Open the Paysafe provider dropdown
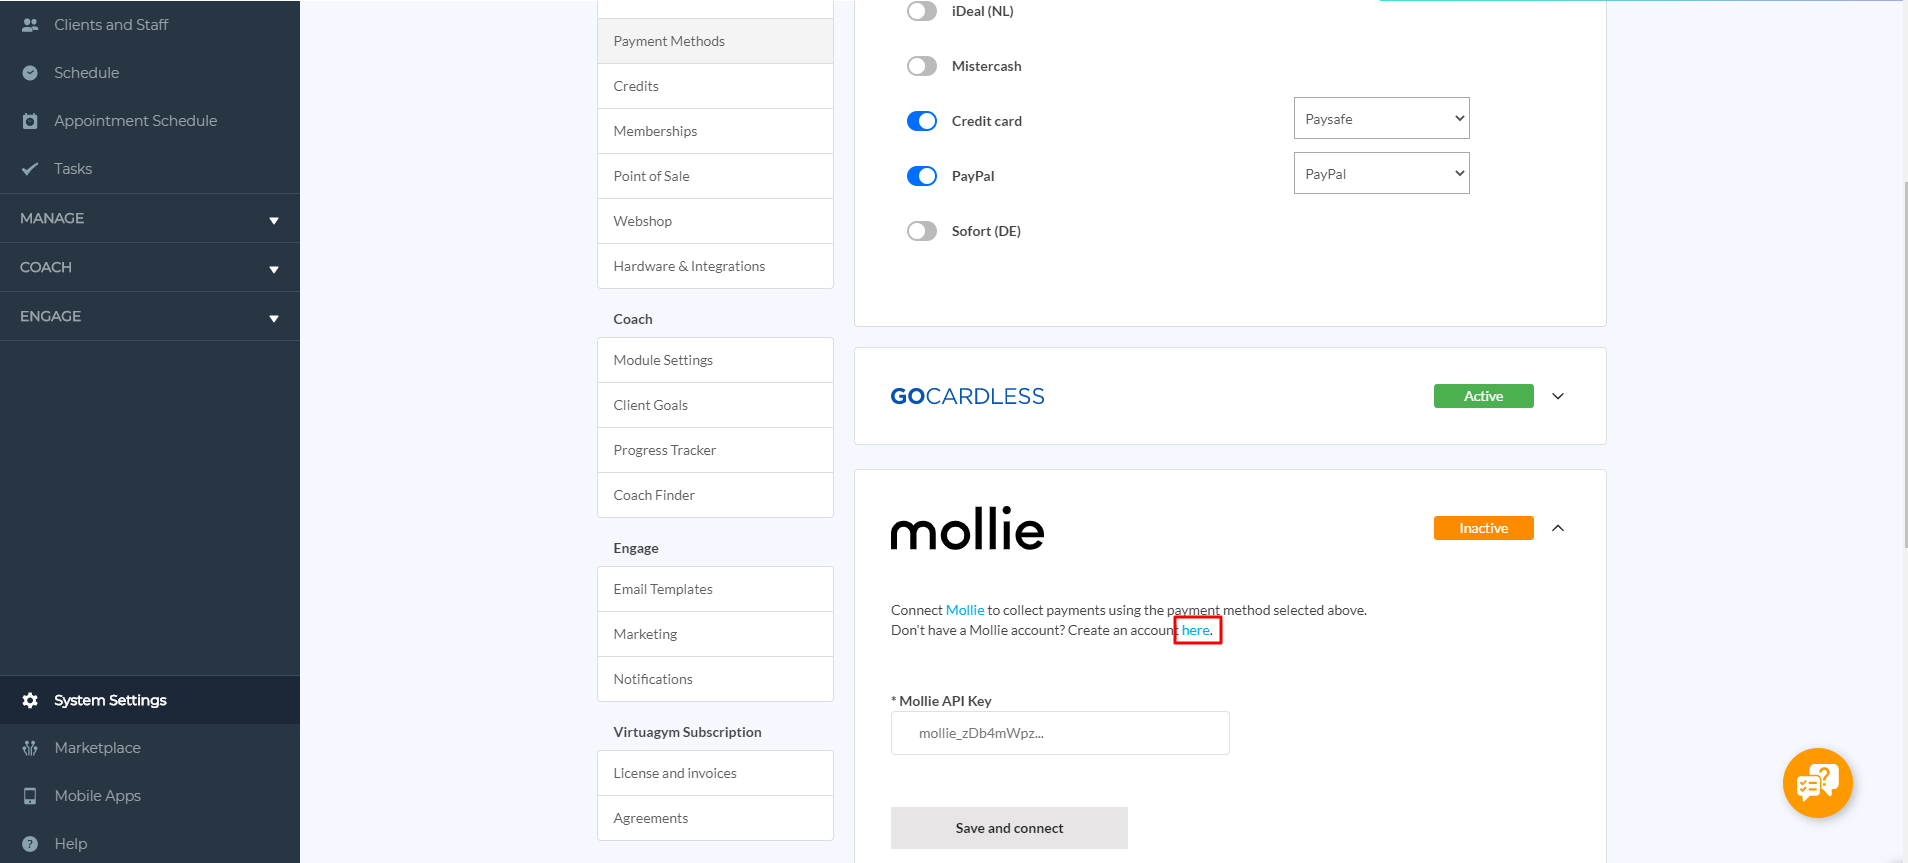This screenshot has width=1908, height=863. coord(1381,118)
